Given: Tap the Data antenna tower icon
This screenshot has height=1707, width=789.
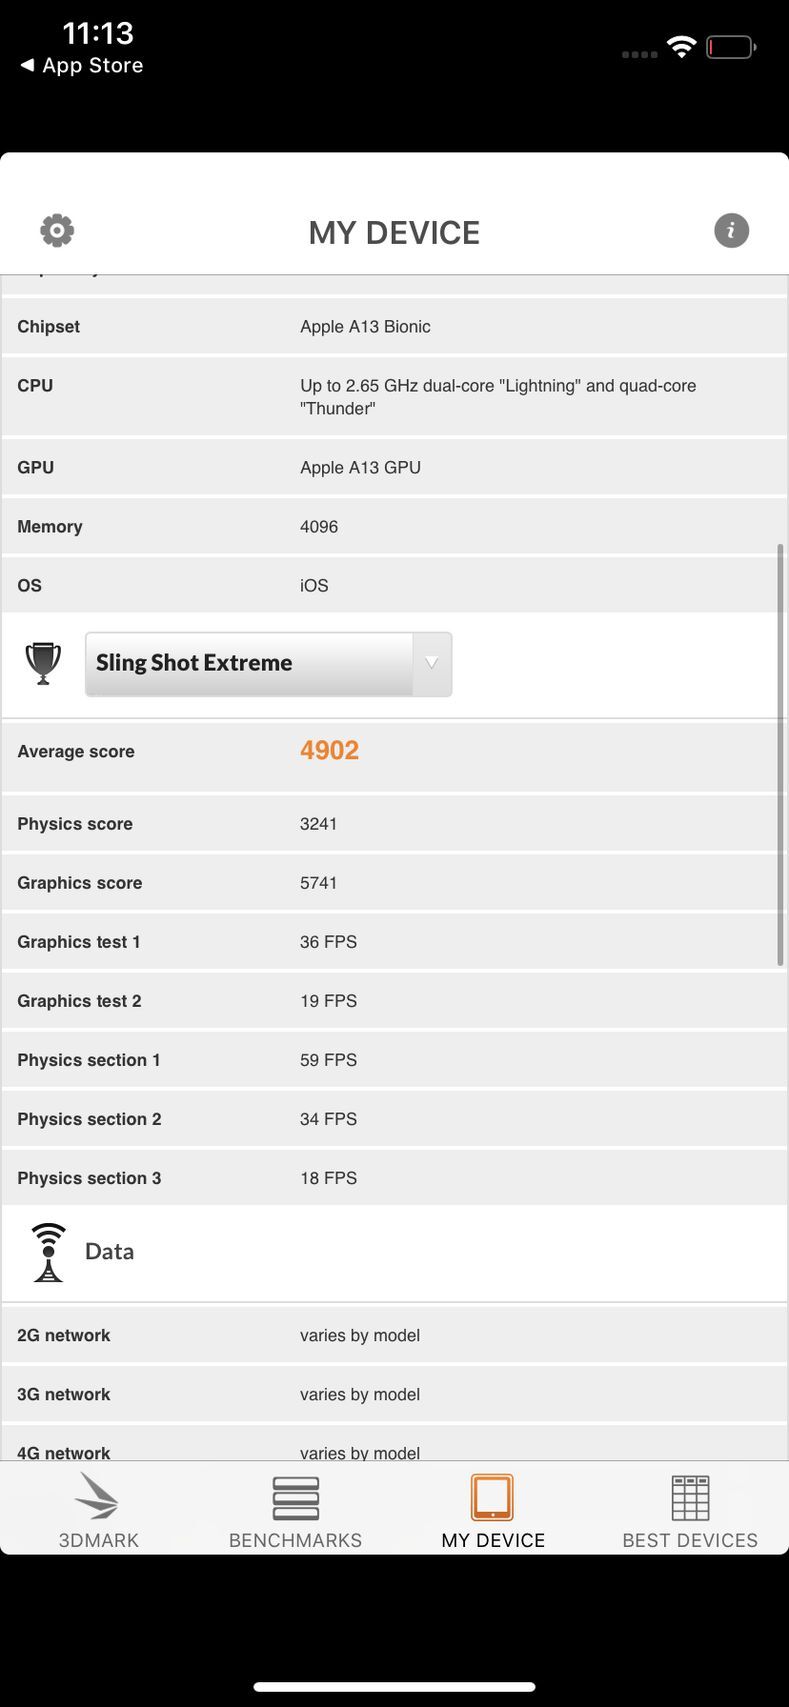Looking at the screenshot, I should tap(48, 1252).
